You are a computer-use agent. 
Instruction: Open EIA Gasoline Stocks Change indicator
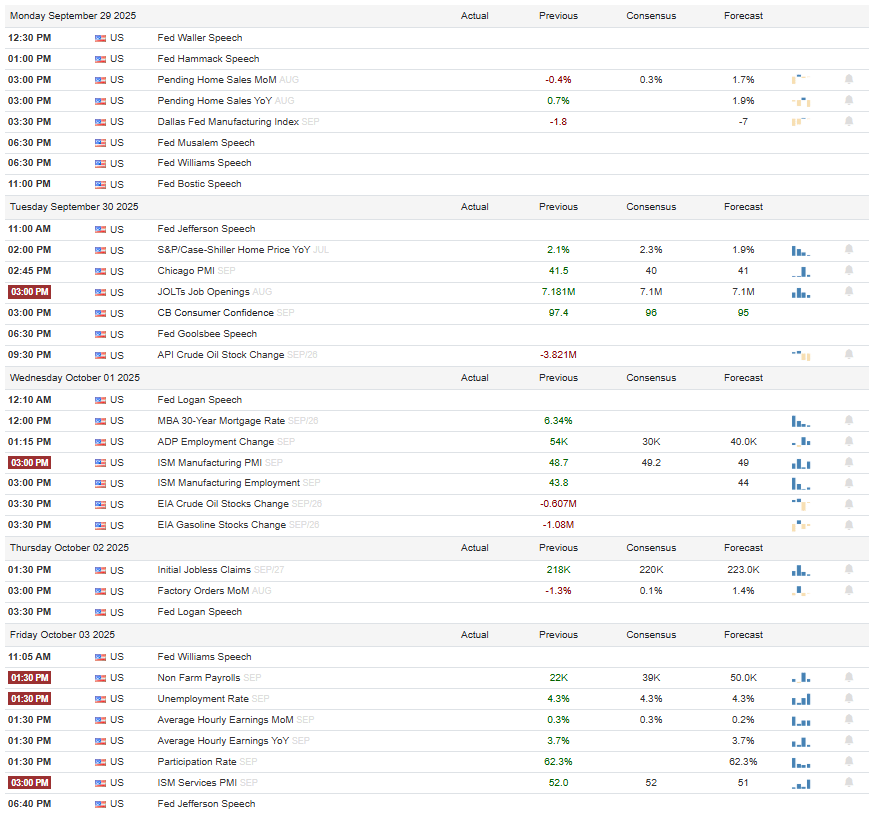(x=221, y=525)
